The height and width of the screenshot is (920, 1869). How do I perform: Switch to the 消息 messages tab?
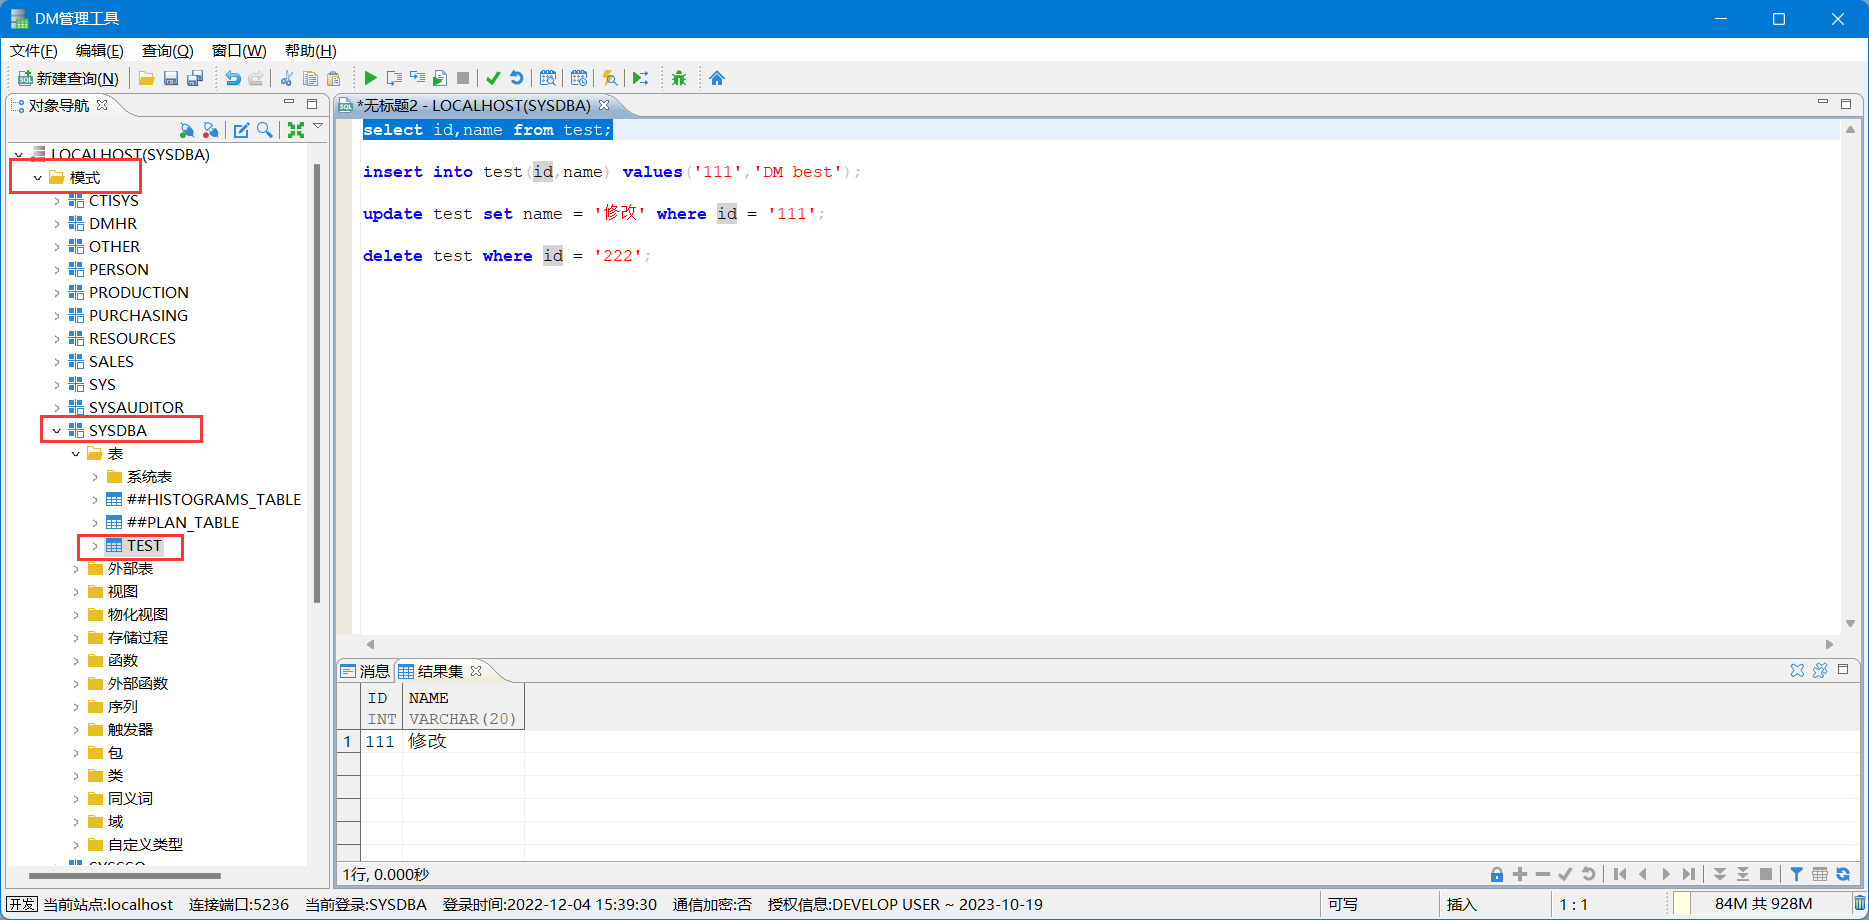[366, 671]
